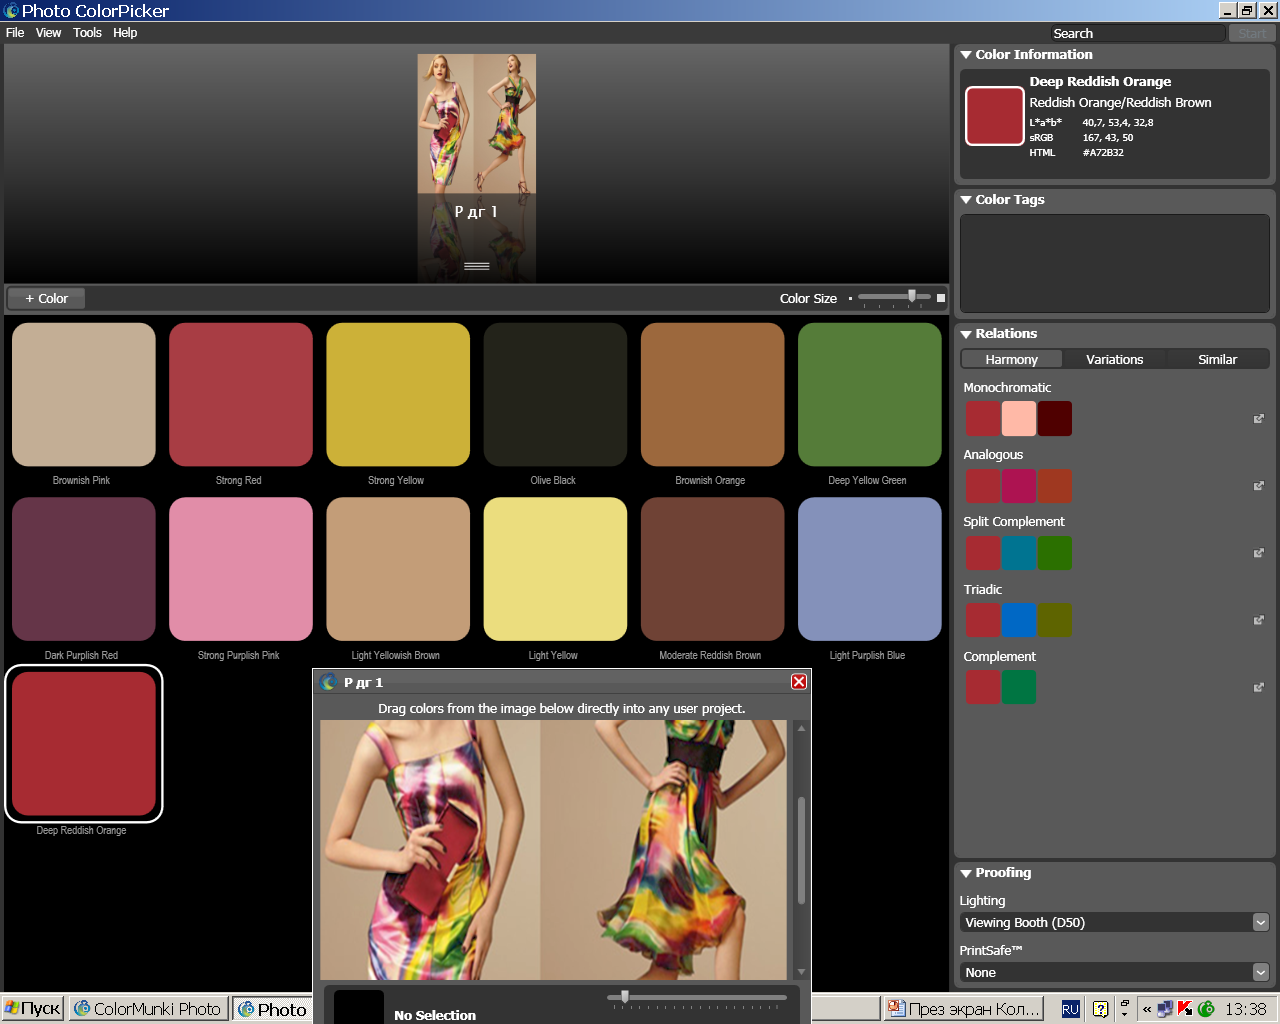Click the blue Triadic harmony swatch
The image size is (1280, 1024).
click(1019, 620)
